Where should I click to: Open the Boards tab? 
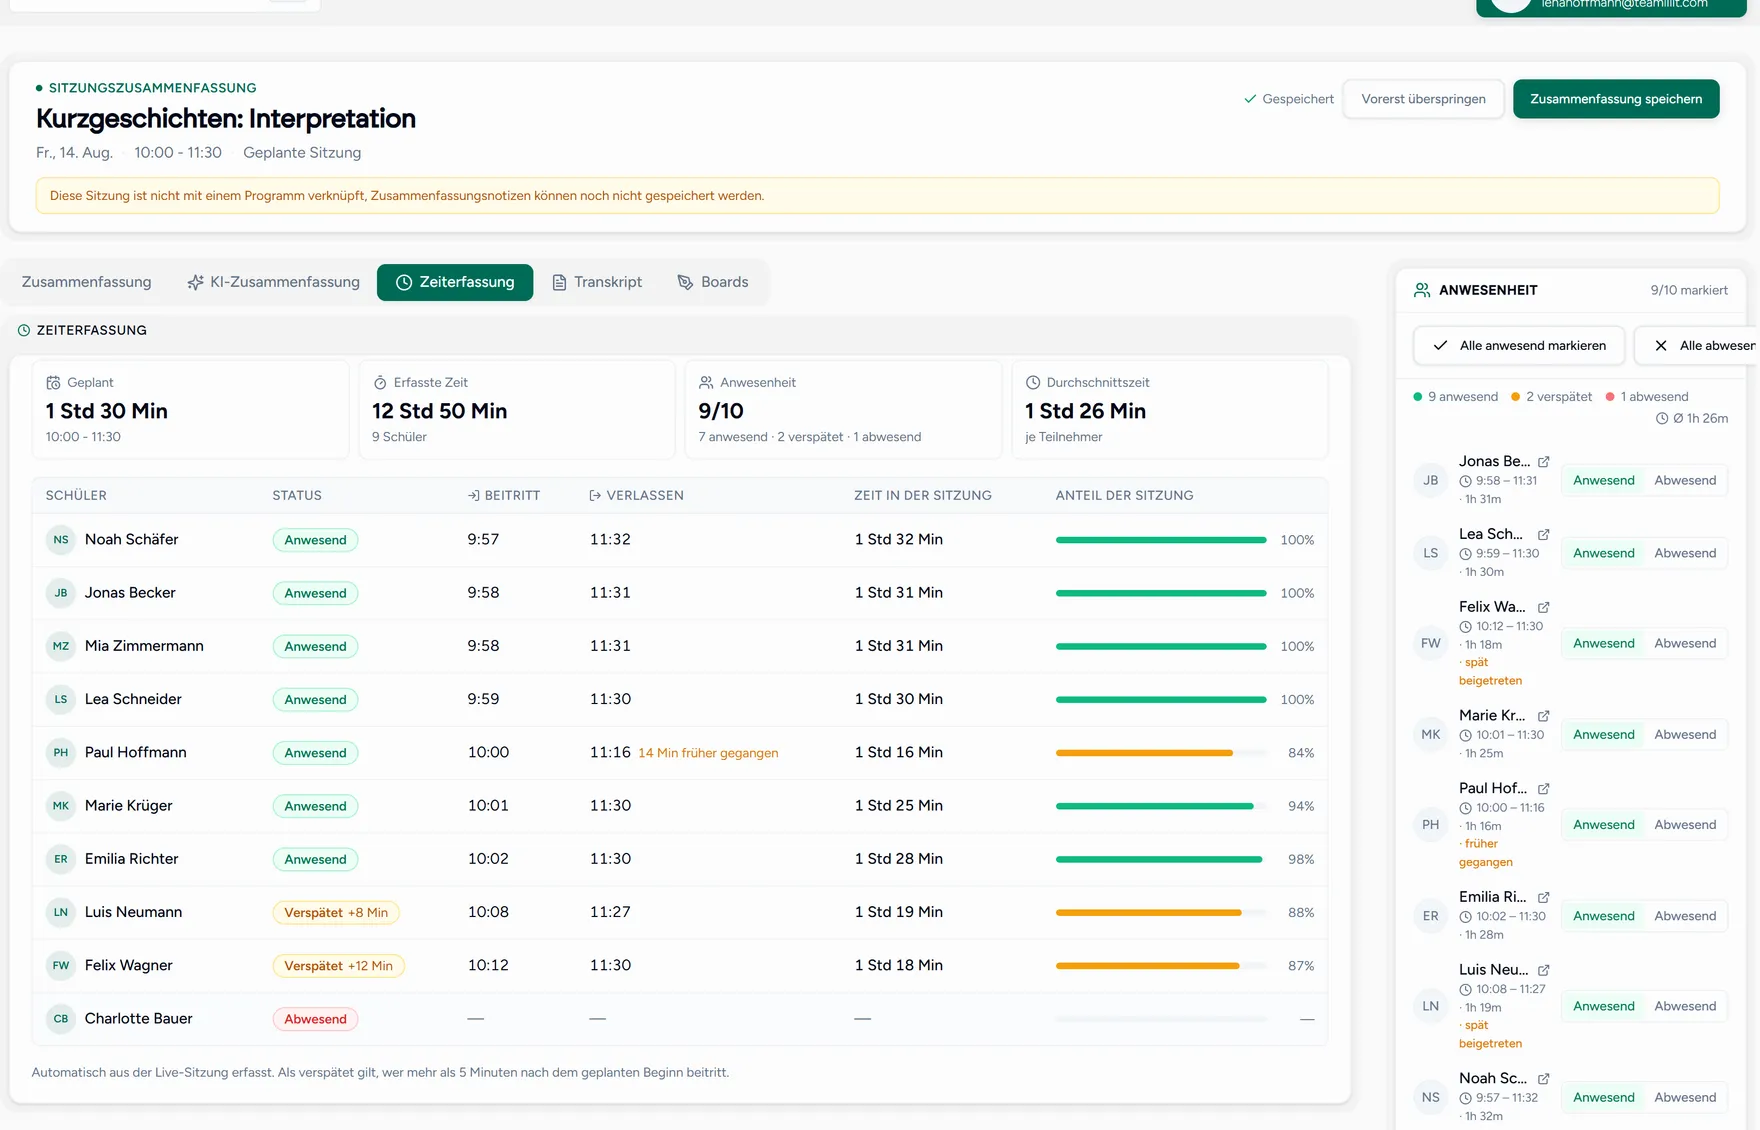click(x=712, y=282)
